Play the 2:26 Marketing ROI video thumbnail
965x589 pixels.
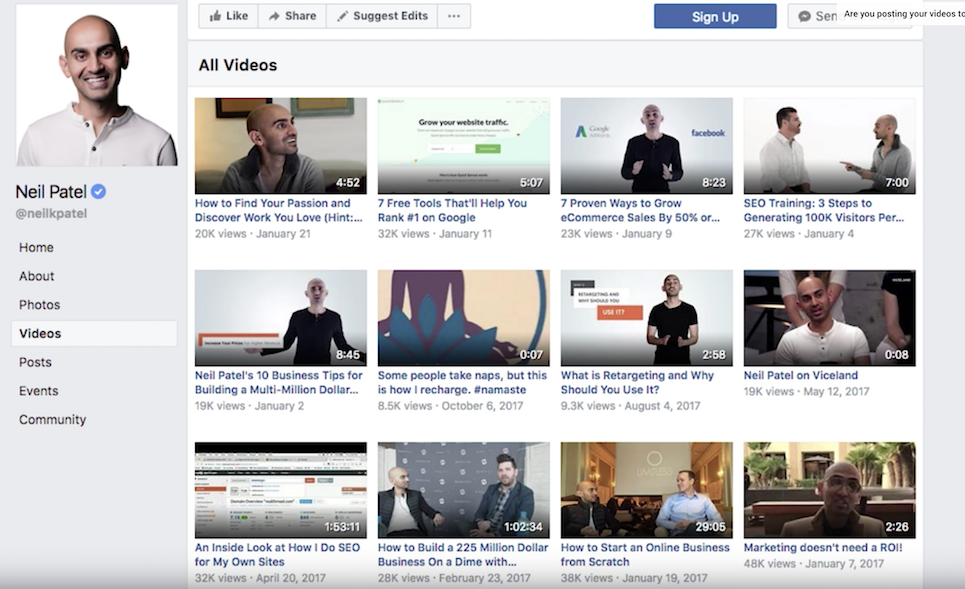pos(829,491)
